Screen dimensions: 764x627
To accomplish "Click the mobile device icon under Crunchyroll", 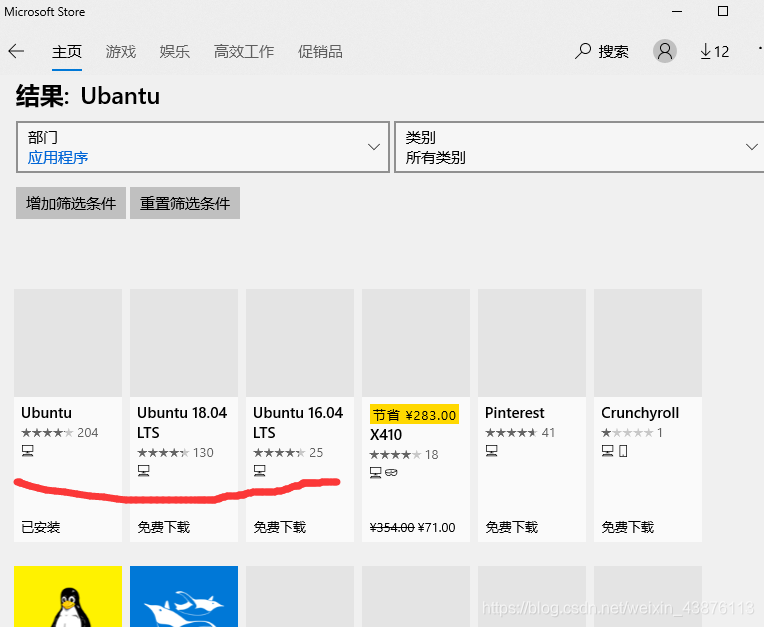I will pos(623,451).
